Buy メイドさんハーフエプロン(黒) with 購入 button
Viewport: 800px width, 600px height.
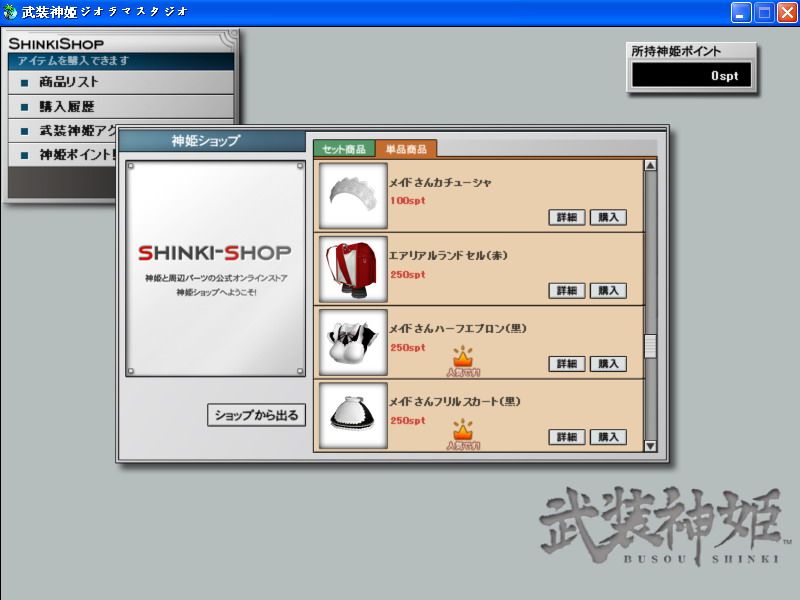(x=608, y=364)
